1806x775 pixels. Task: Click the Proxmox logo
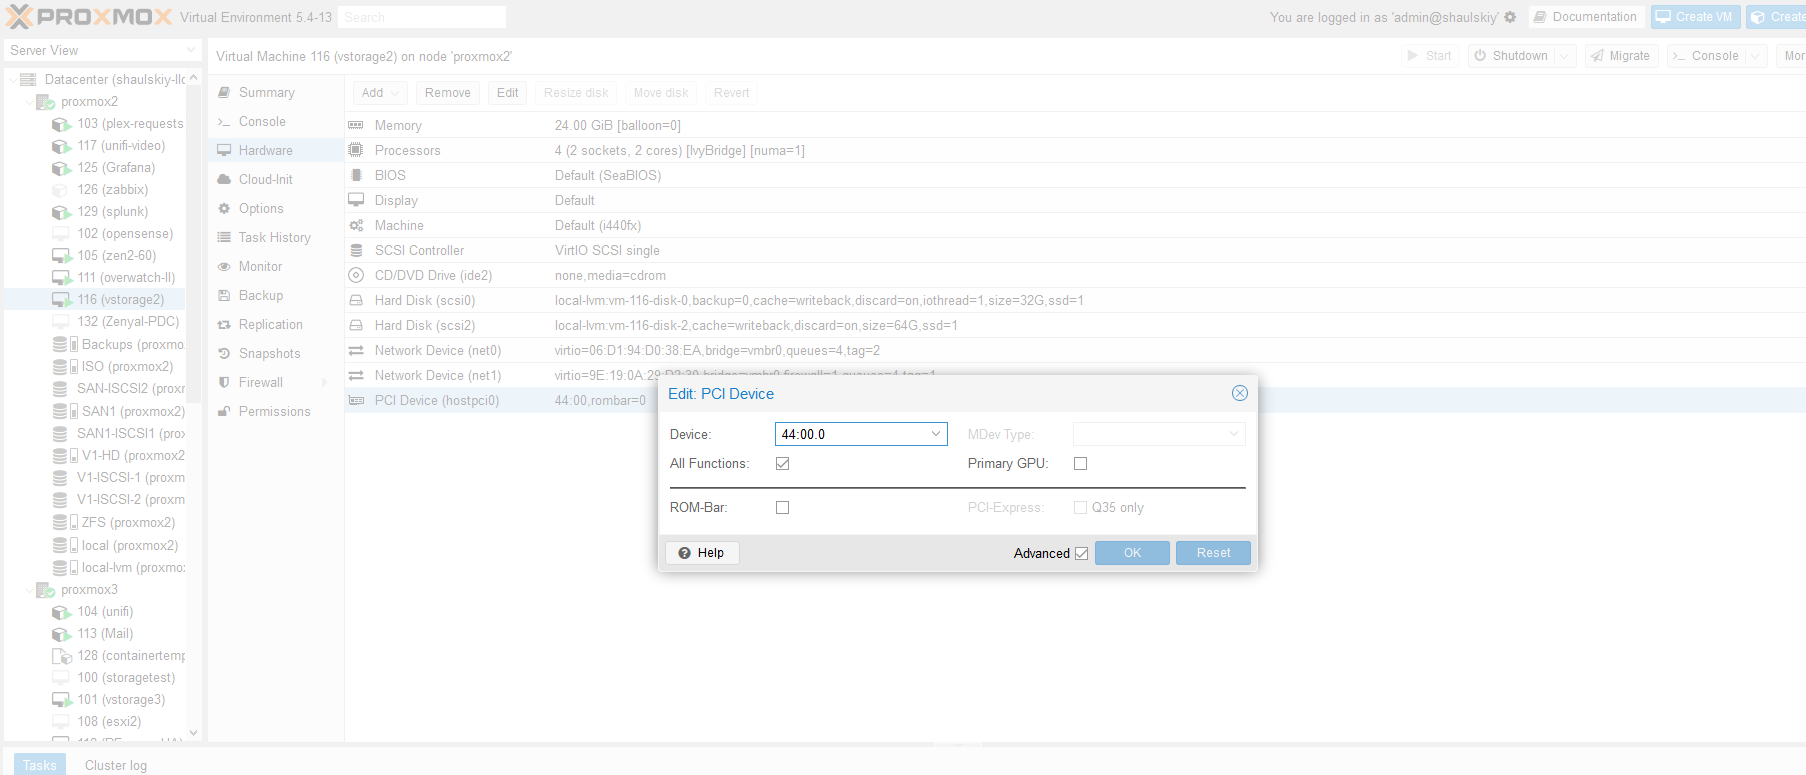[89, 17]
